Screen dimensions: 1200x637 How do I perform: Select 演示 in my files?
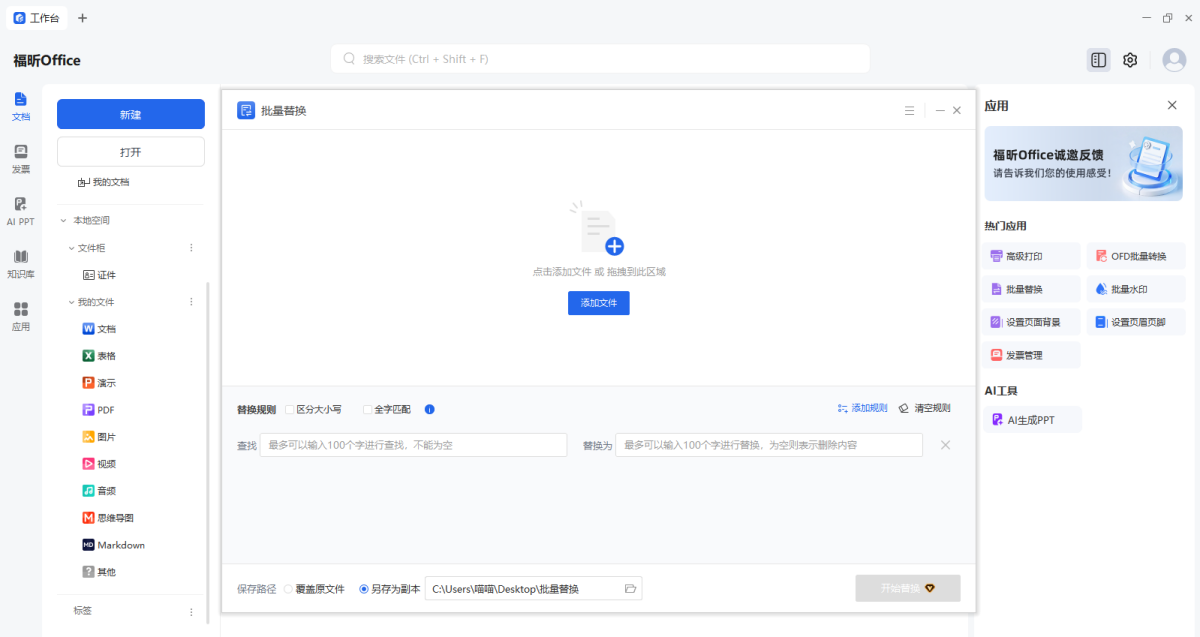click(x=100, y=383)
